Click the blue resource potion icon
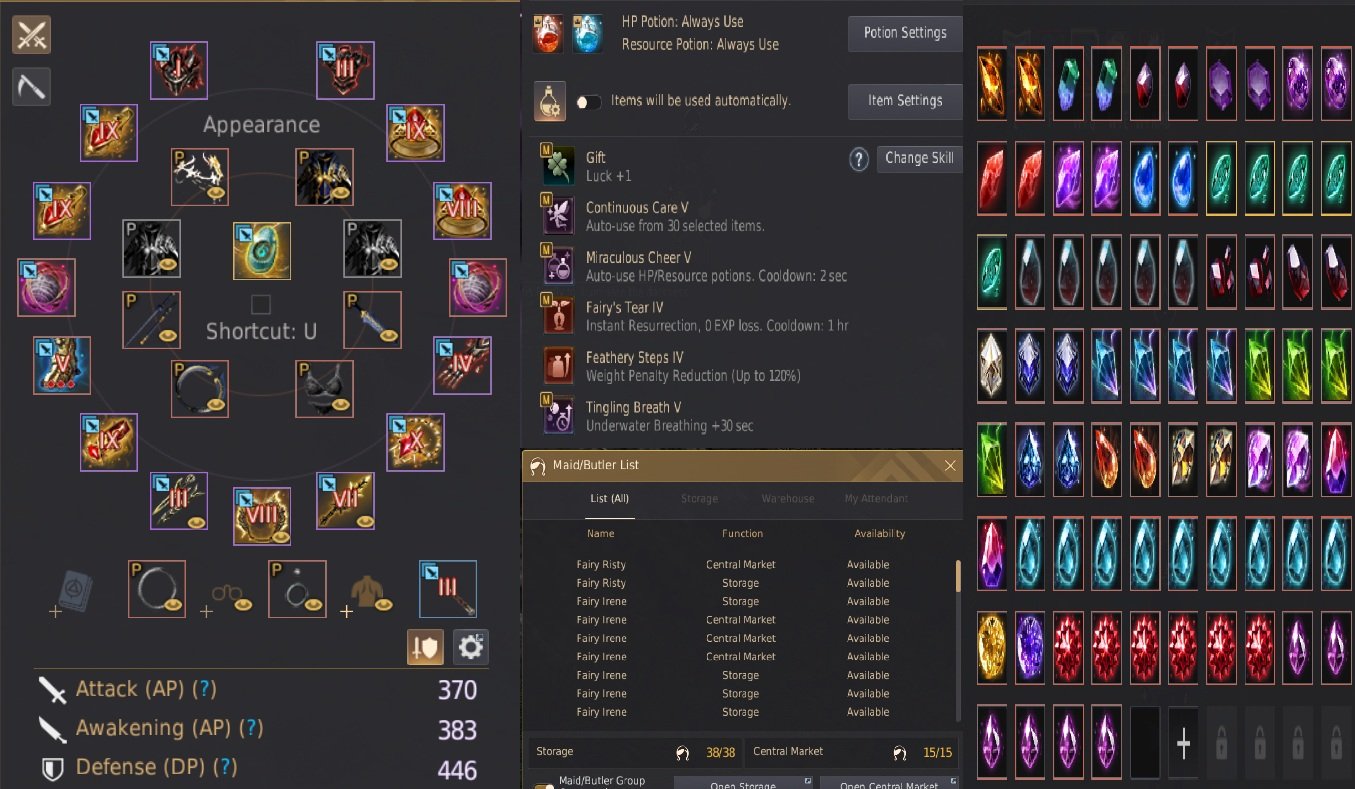Screen dimensions: 1355x789 click(587, 33)
